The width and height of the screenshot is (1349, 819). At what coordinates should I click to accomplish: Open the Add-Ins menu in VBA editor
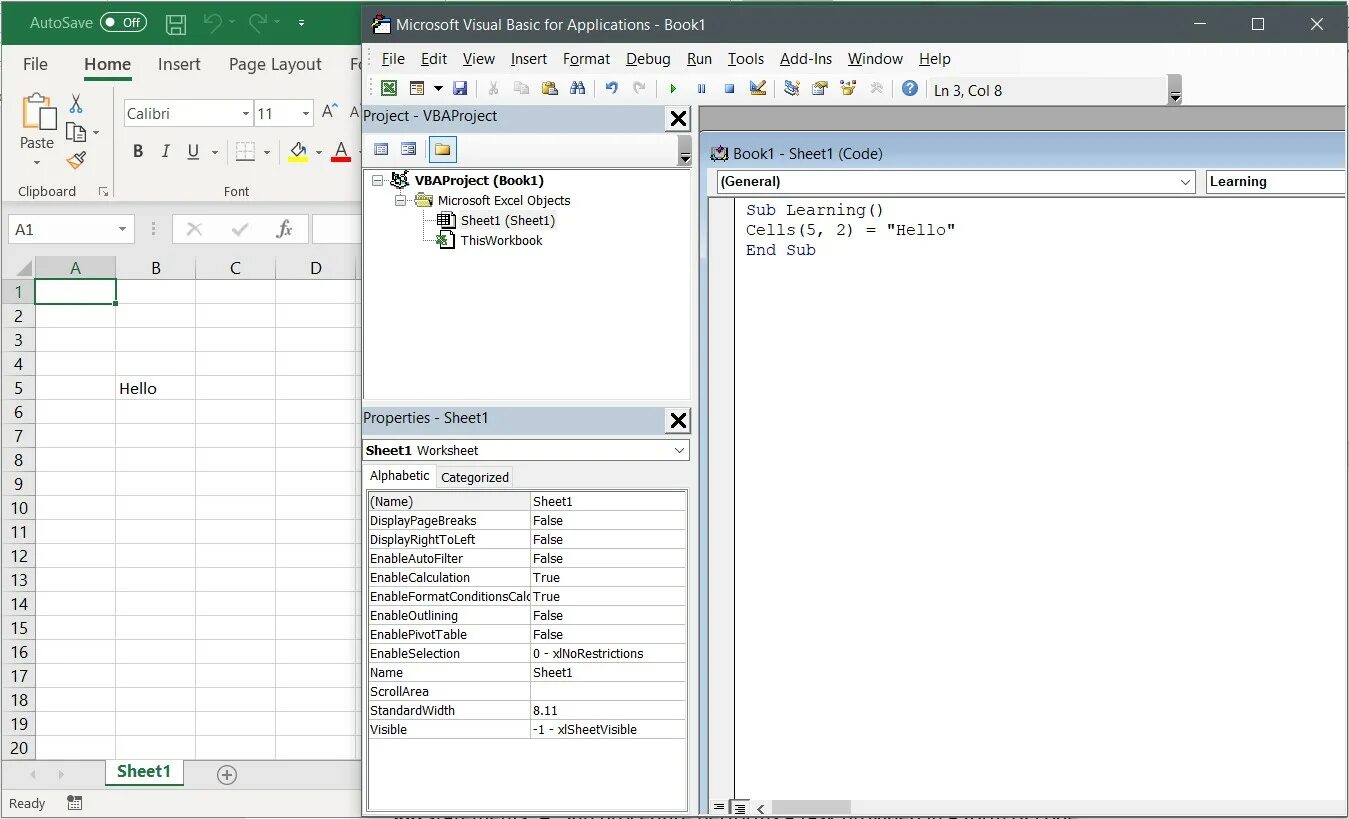806,59
